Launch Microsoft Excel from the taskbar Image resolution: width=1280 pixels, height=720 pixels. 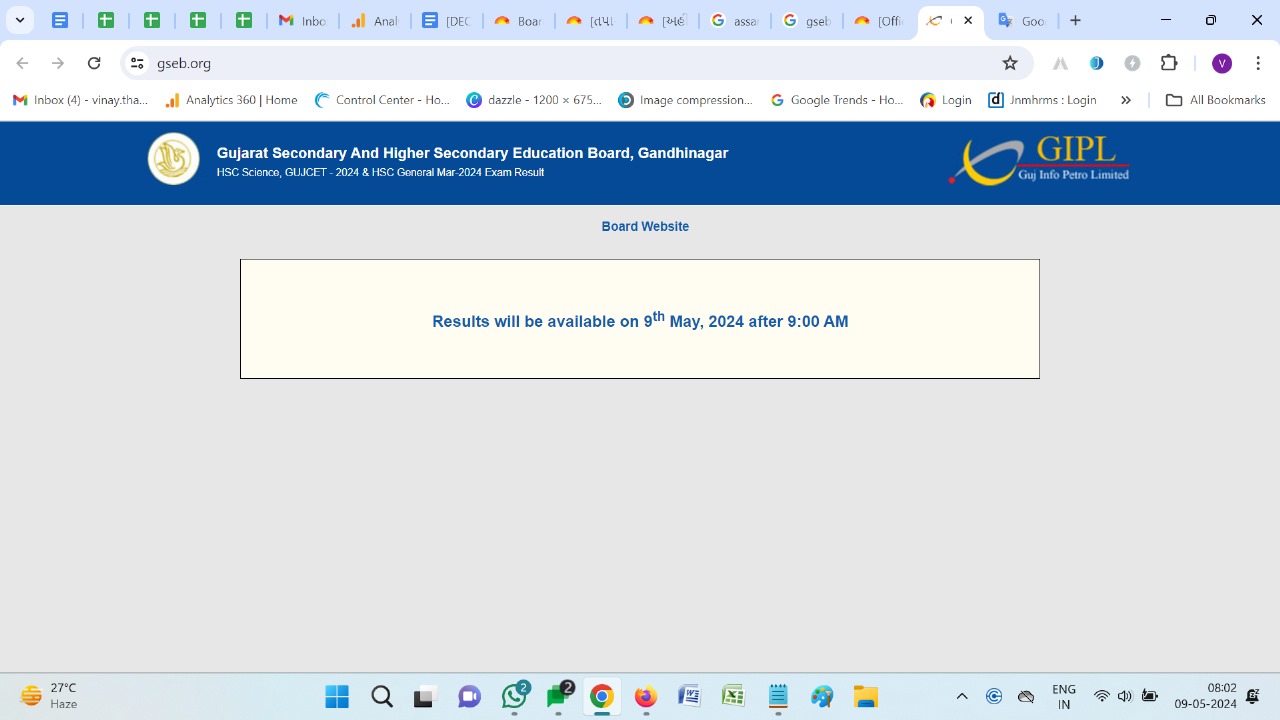(733, 696)
